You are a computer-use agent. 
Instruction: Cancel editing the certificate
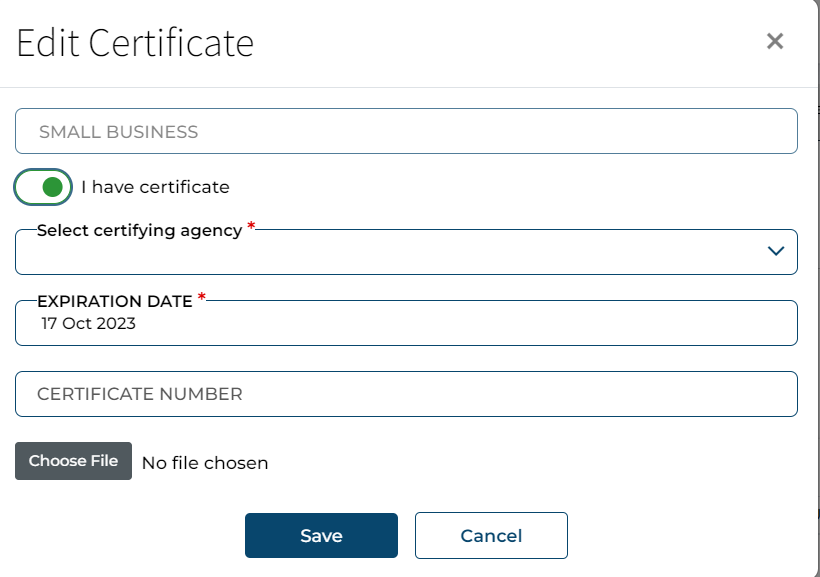pos(491,535)
